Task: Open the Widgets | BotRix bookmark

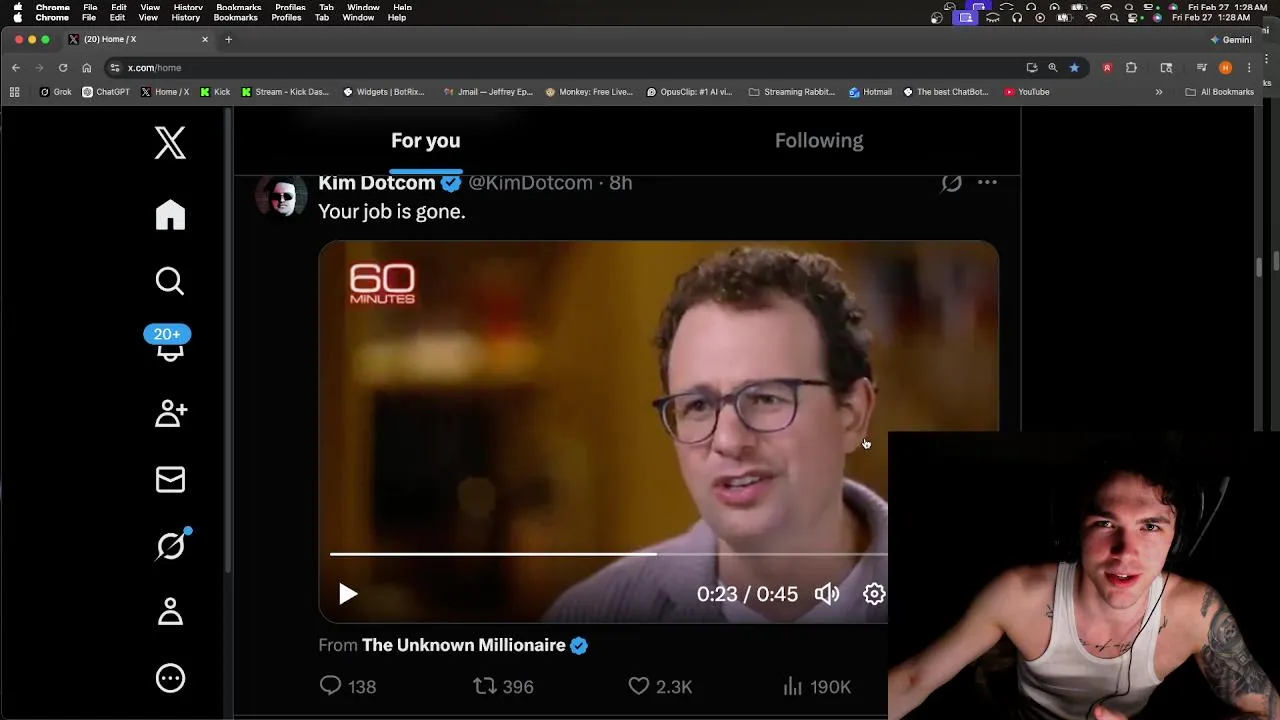Action: pos(384,92)
